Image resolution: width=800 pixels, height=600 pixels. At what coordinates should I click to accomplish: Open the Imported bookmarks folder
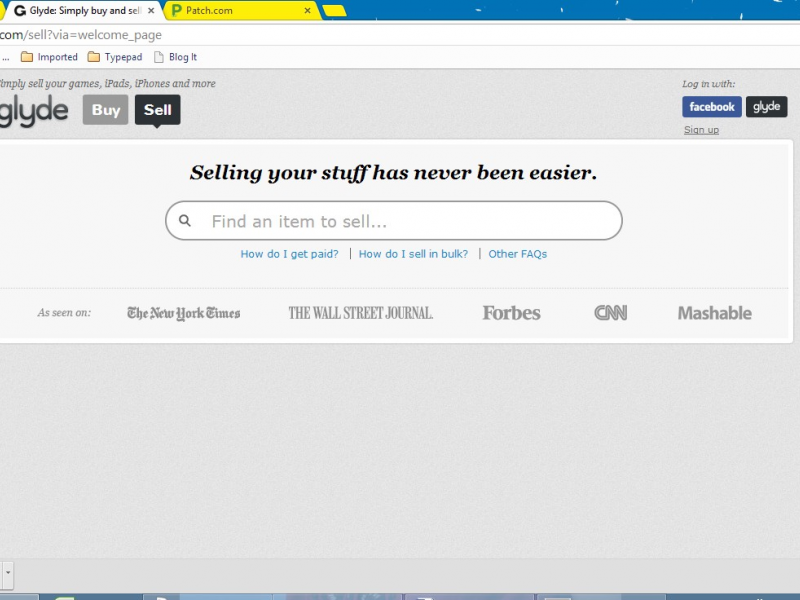pos(49,57)
